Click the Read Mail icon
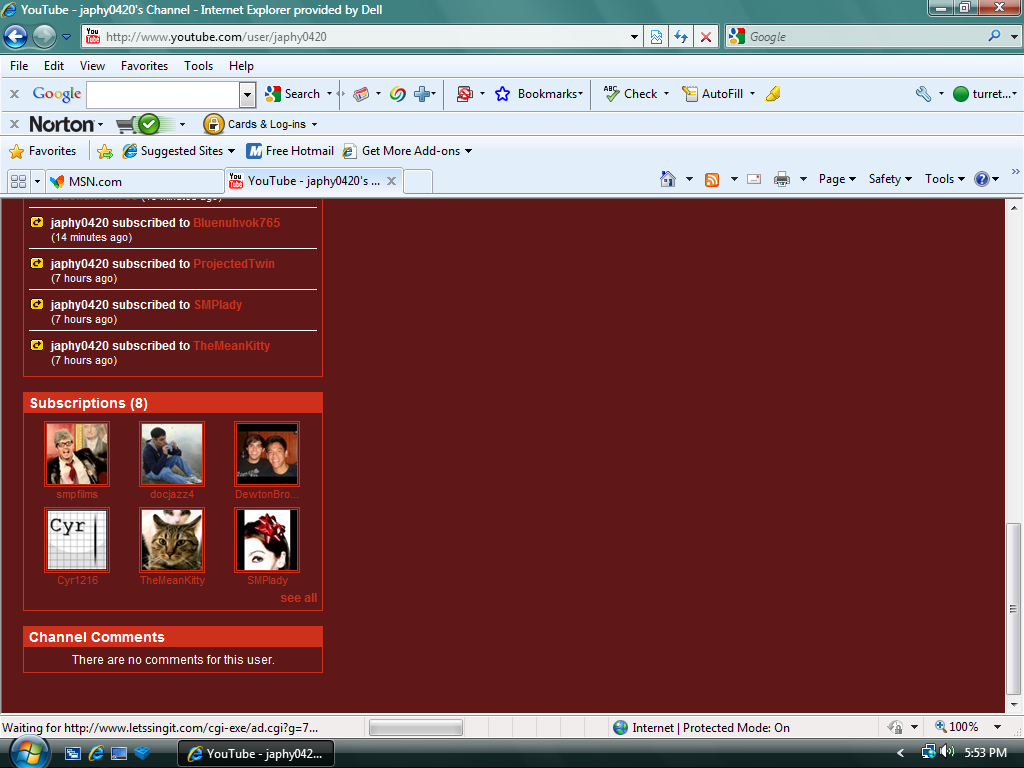This screenshot has width=1024, height=768. [754, 179]
